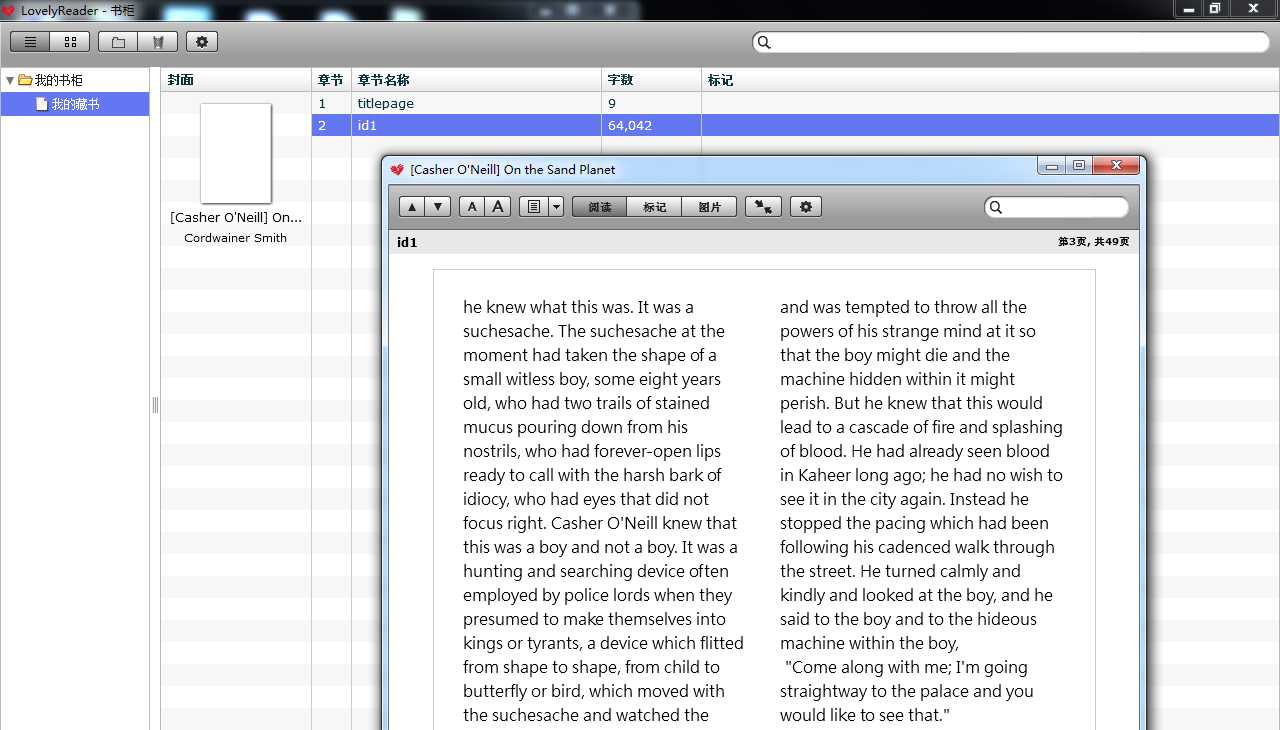Decrease reader font size (small A)
The width and height of the screenshot is (1280, 730).
point(472,207)
